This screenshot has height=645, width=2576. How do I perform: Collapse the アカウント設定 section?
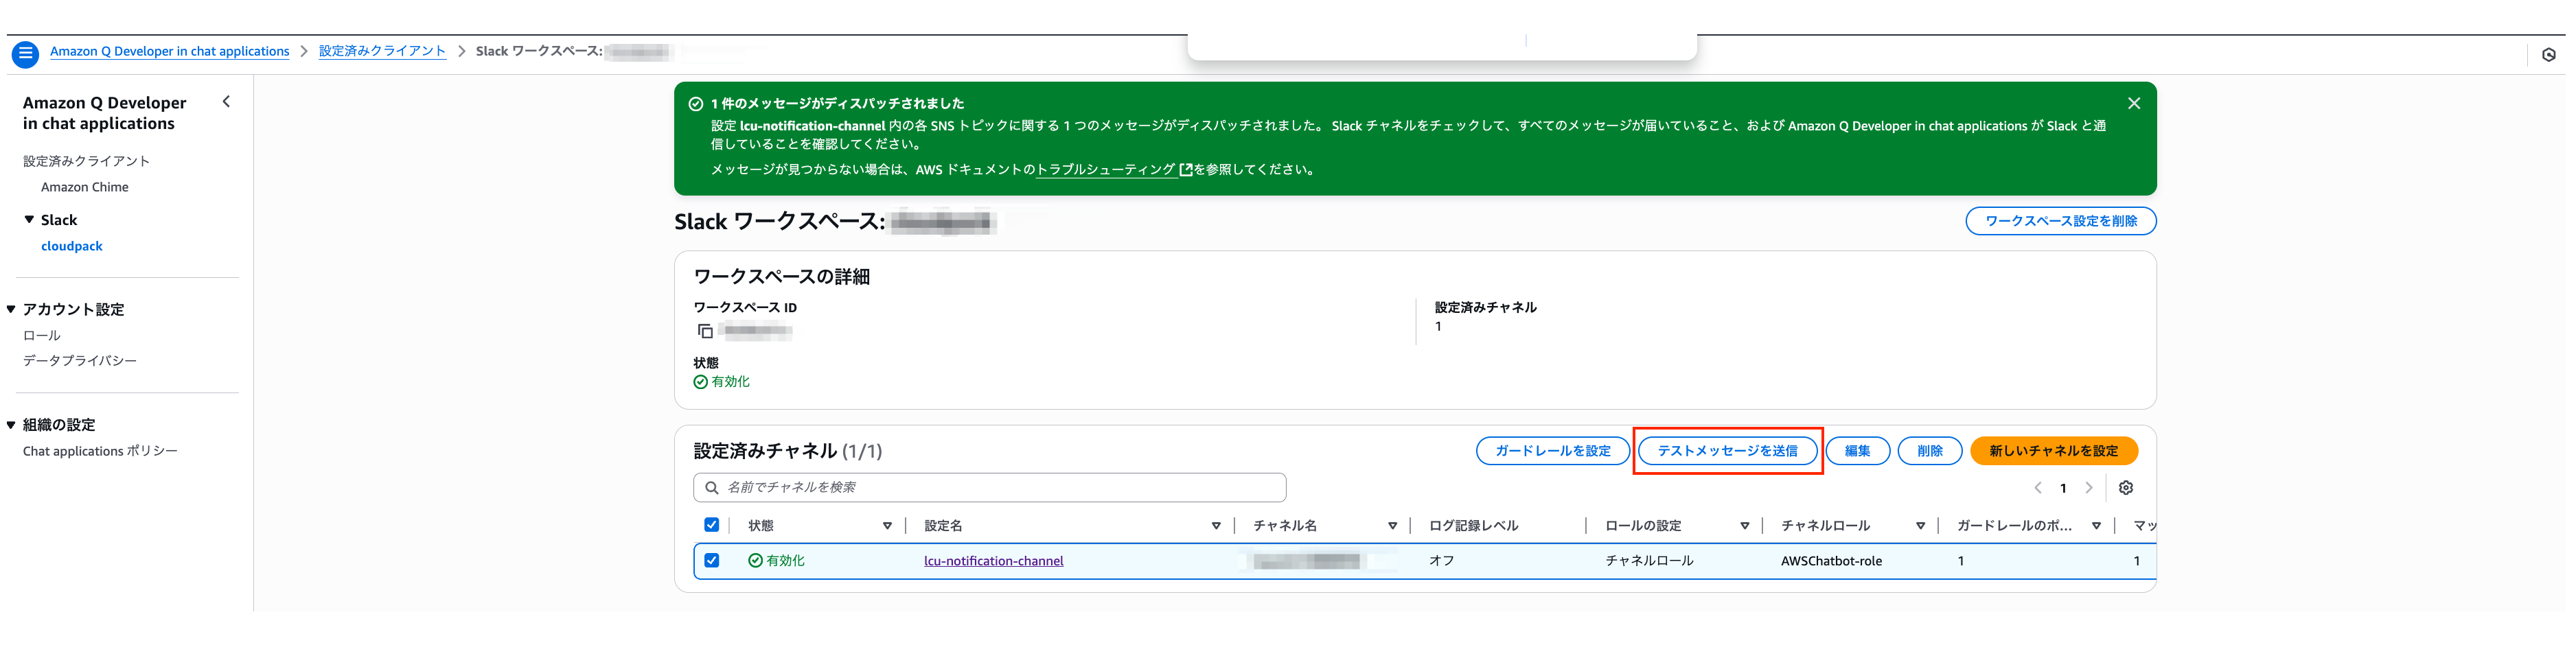(11, 310)
